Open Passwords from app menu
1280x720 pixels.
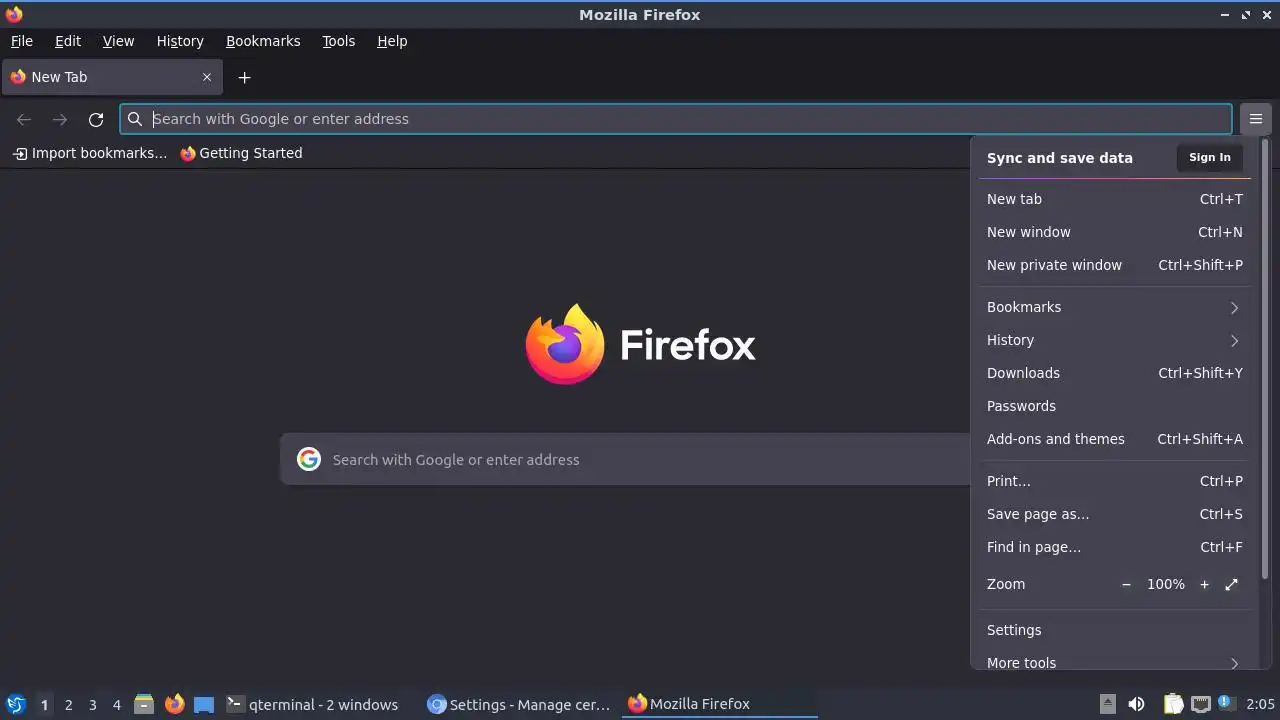coord(1114,406)
